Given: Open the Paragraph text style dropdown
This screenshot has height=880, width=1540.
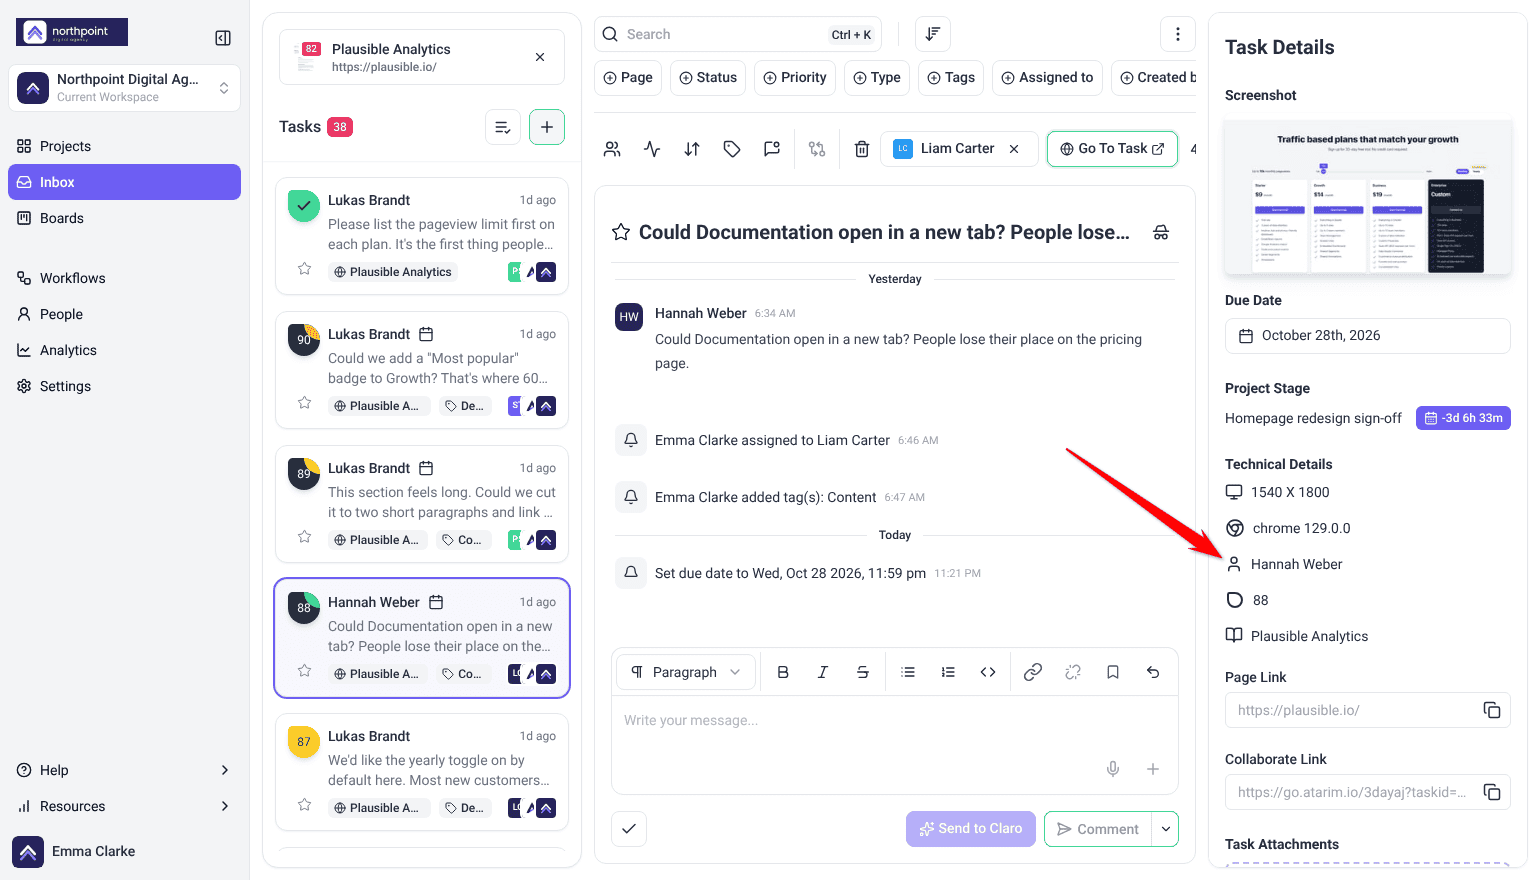Looking at the screenshot, I should pyautogui.click(x=688, y=672).
